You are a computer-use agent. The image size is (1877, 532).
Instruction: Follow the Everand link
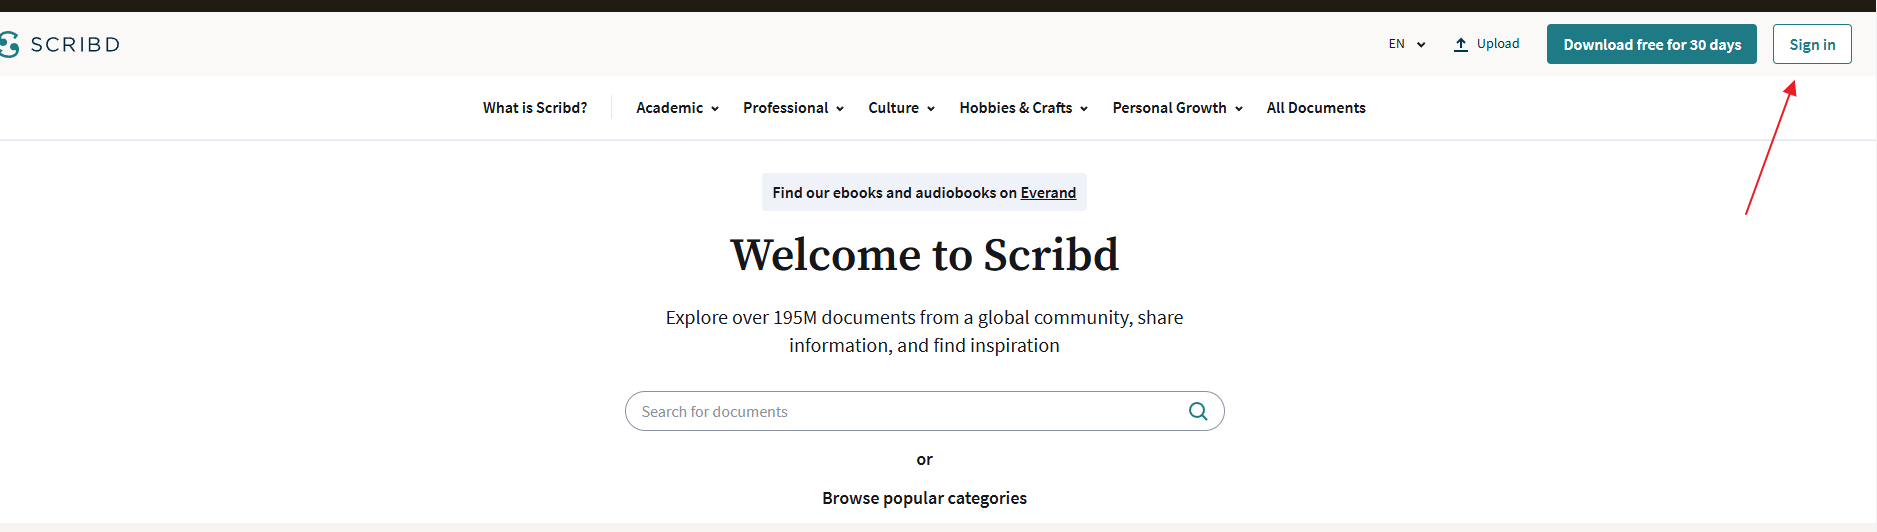pyautogui.click(x=1048, y=193)
